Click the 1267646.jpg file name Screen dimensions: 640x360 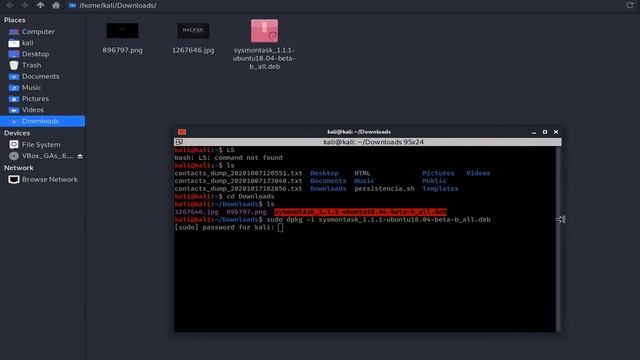pos(193,50)
